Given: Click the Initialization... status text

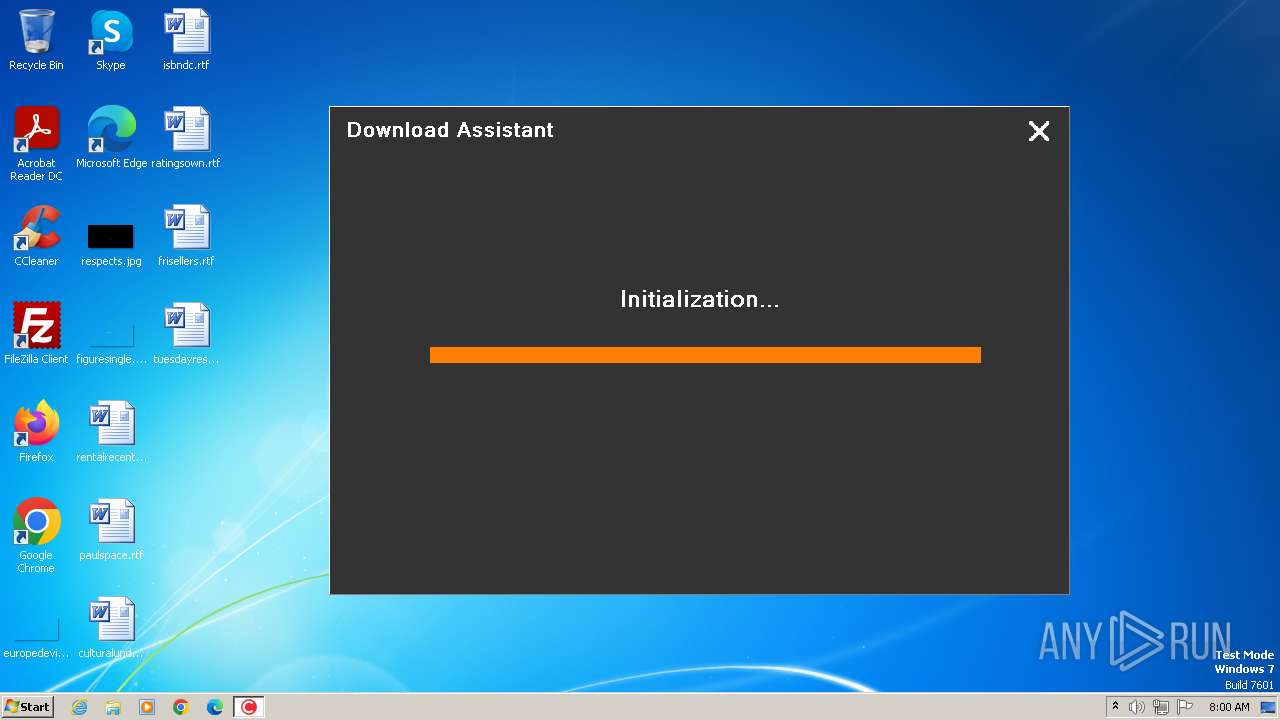Looking at the screenshot, I should pos(700,299).
